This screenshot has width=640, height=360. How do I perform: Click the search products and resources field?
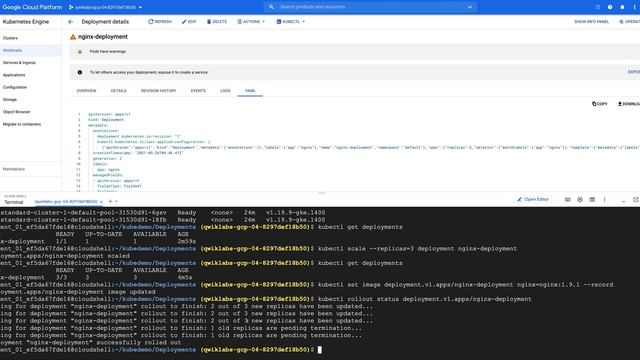[x=369, y=7]
